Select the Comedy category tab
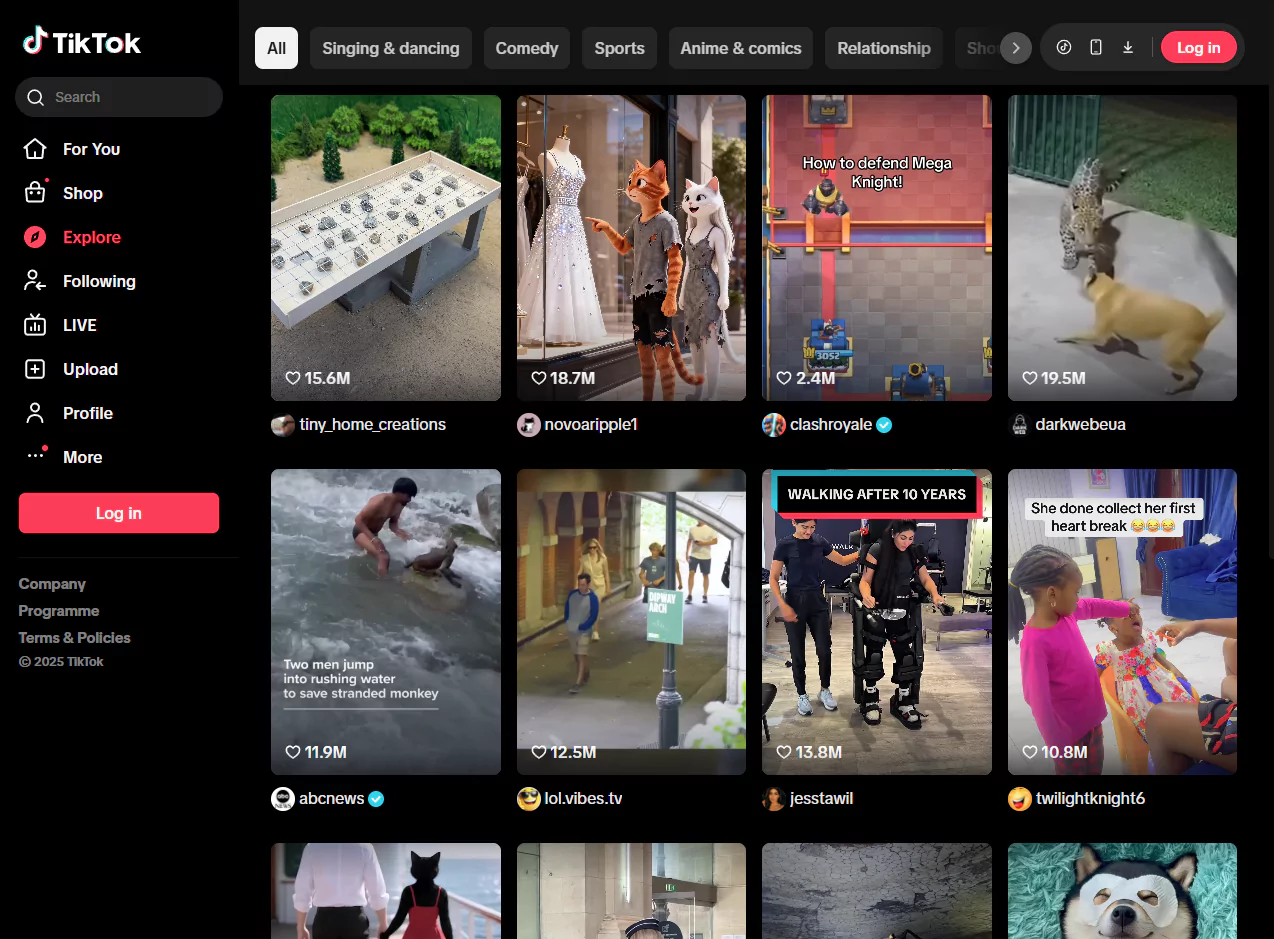The width and height of the screenshot is (1274, 939). (x=526, y=48)
